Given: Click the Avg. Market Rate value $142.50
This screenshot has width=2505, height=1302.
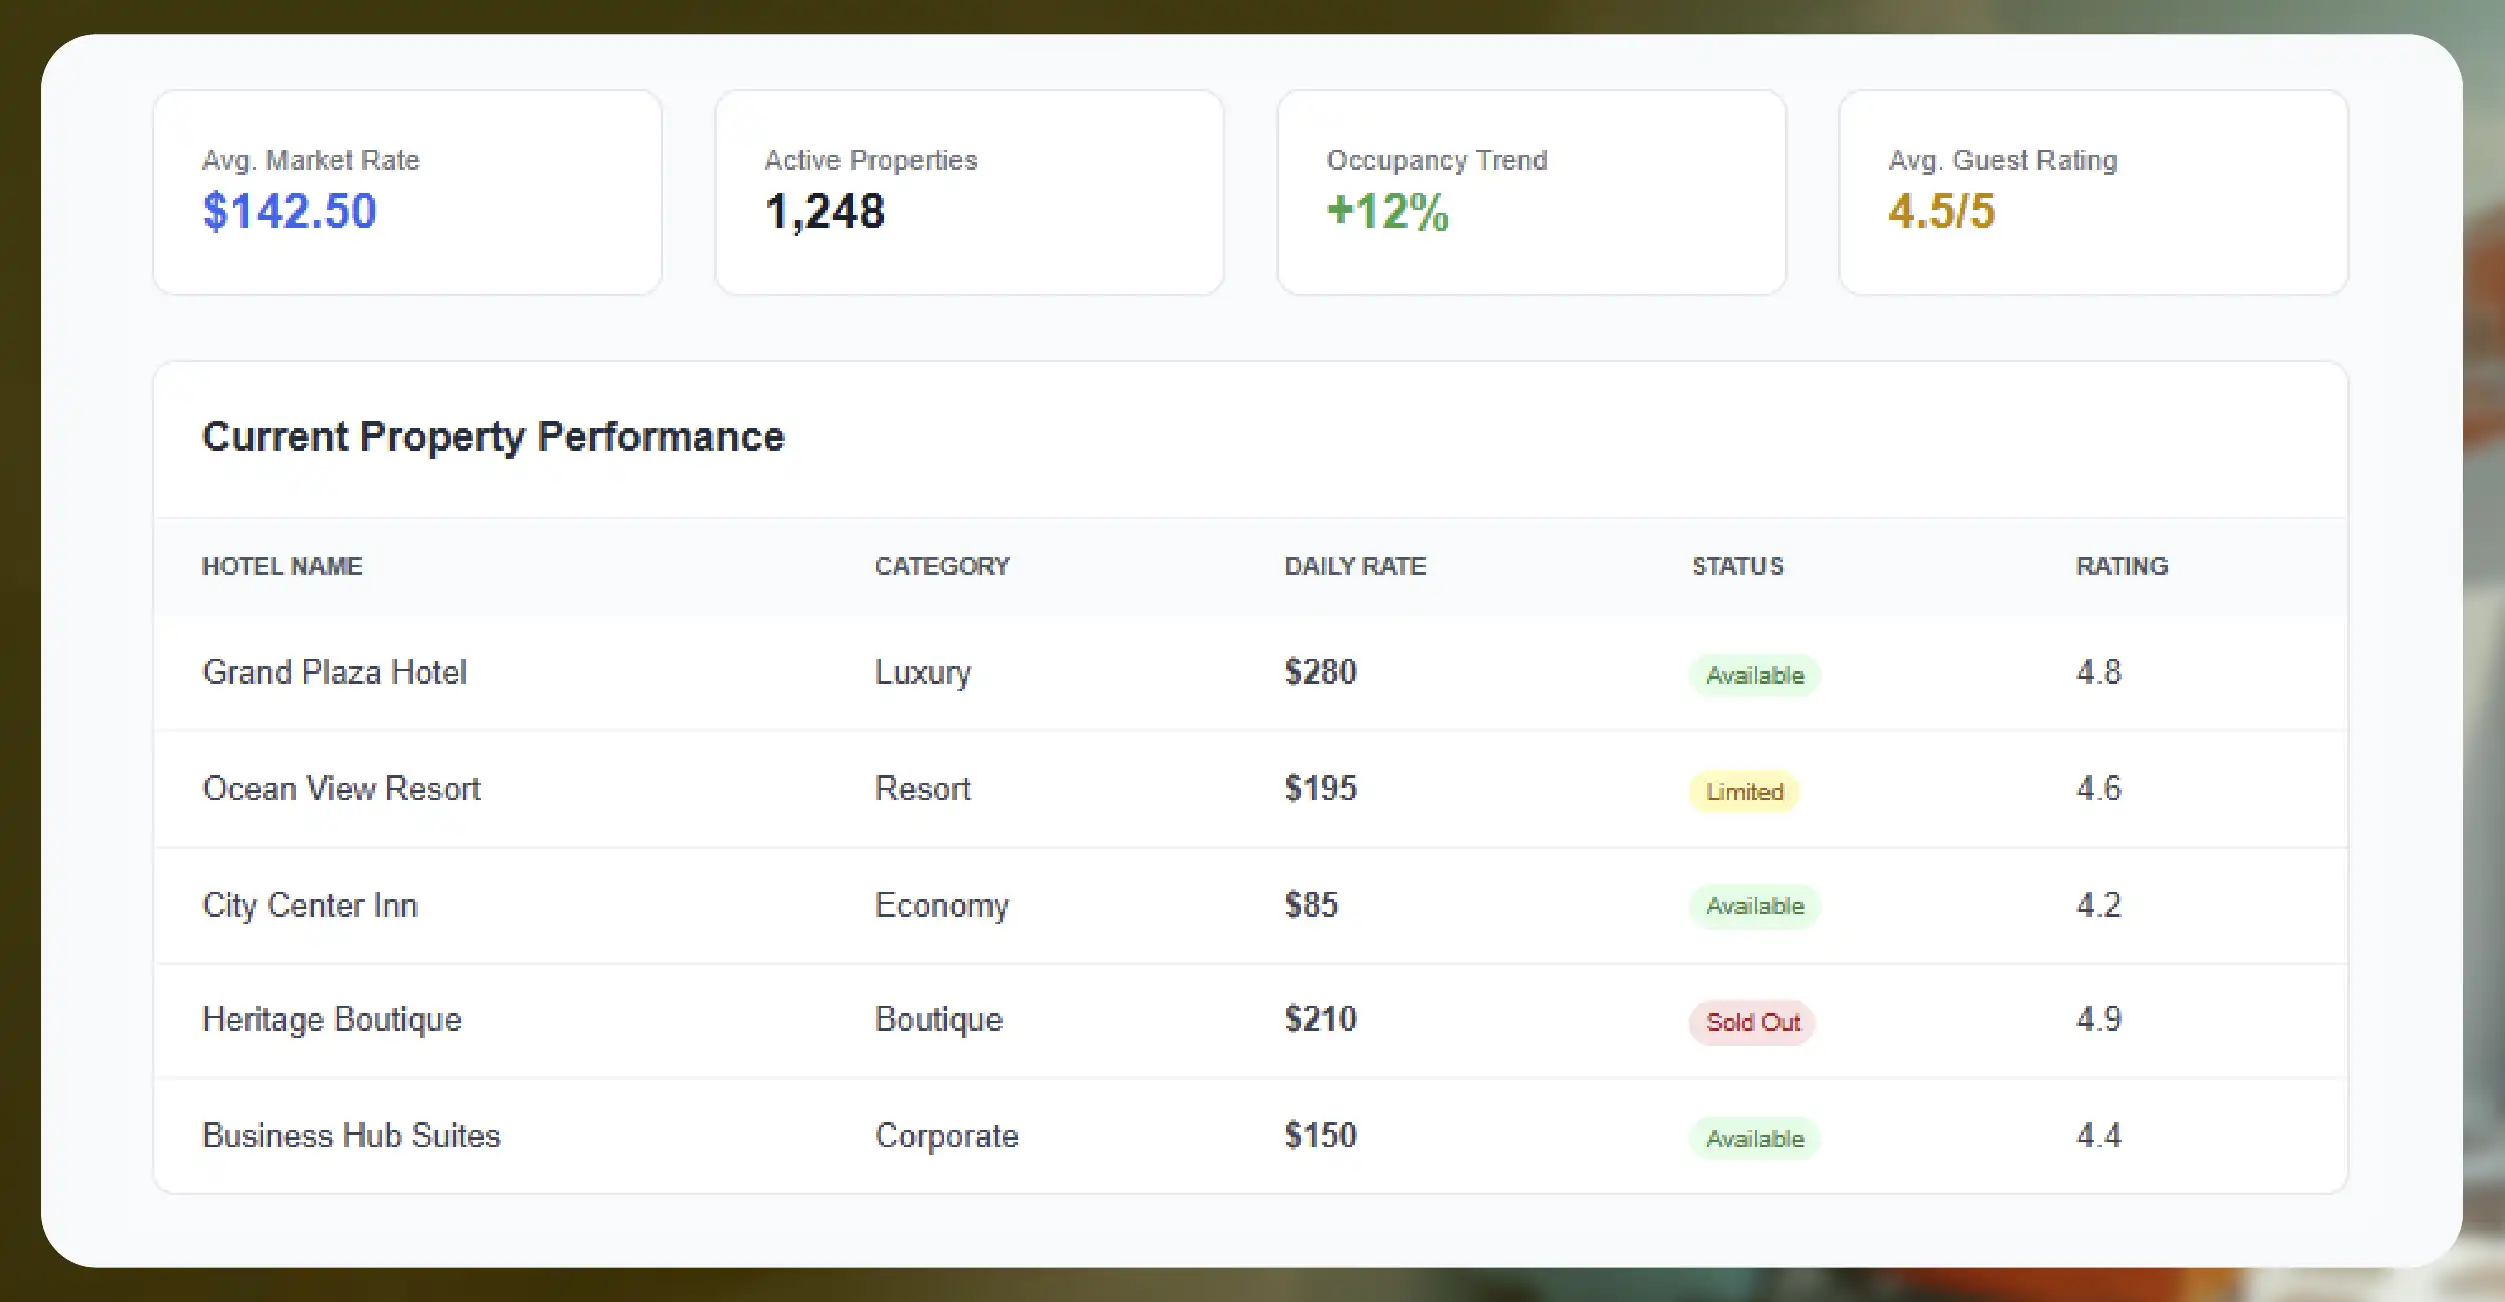Looking at the screenshot, I should pos(289,211).
